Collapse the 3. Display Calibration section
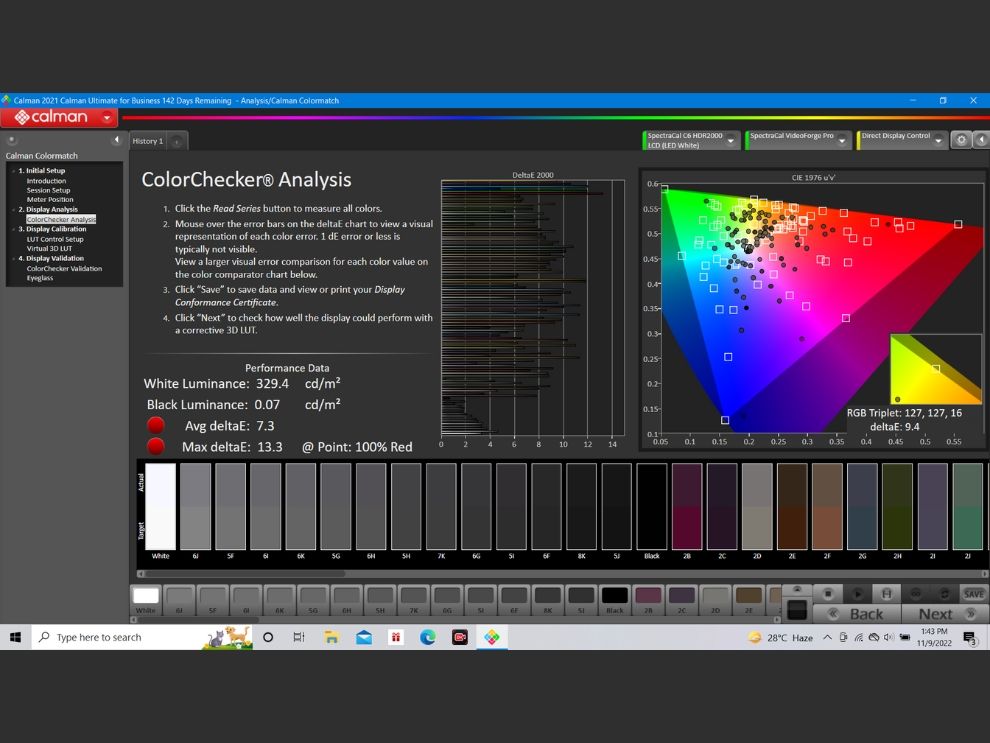This screenshot has height=743, width=990. 13,229
